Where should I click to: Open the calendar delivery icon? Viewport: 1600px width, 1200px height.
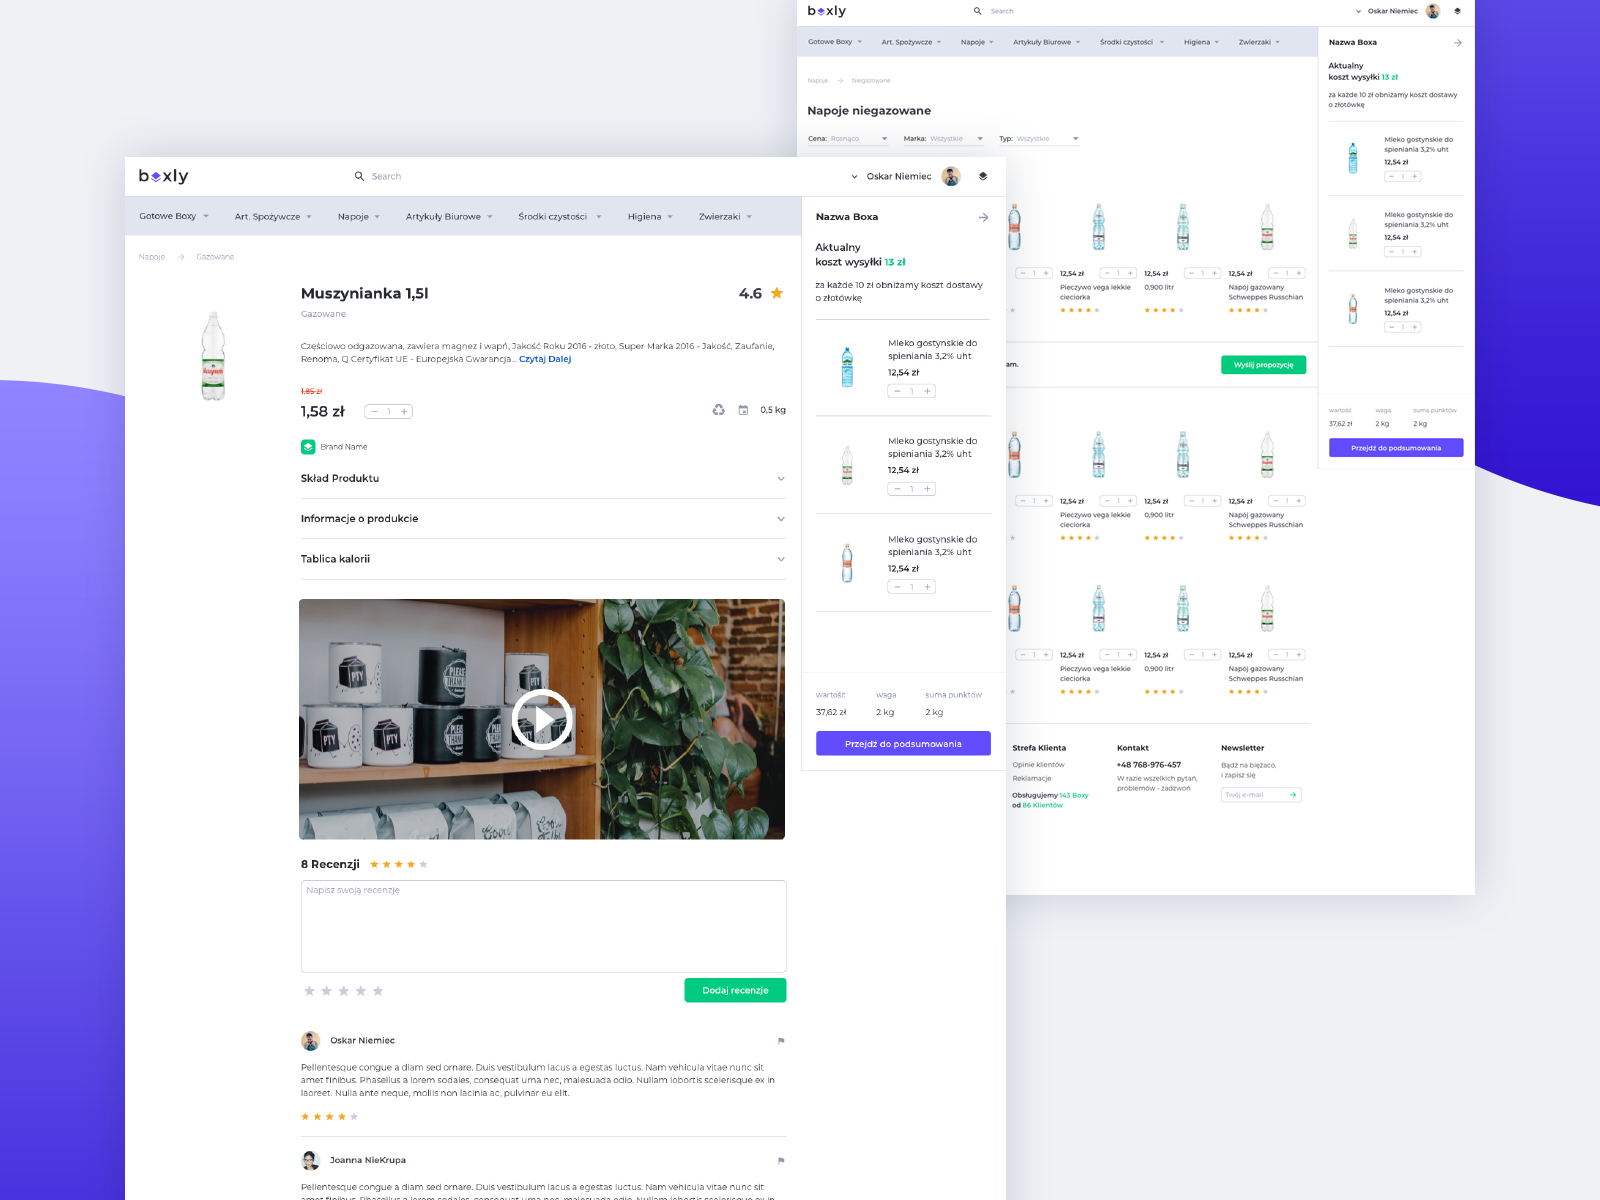(x=742, y=410)
